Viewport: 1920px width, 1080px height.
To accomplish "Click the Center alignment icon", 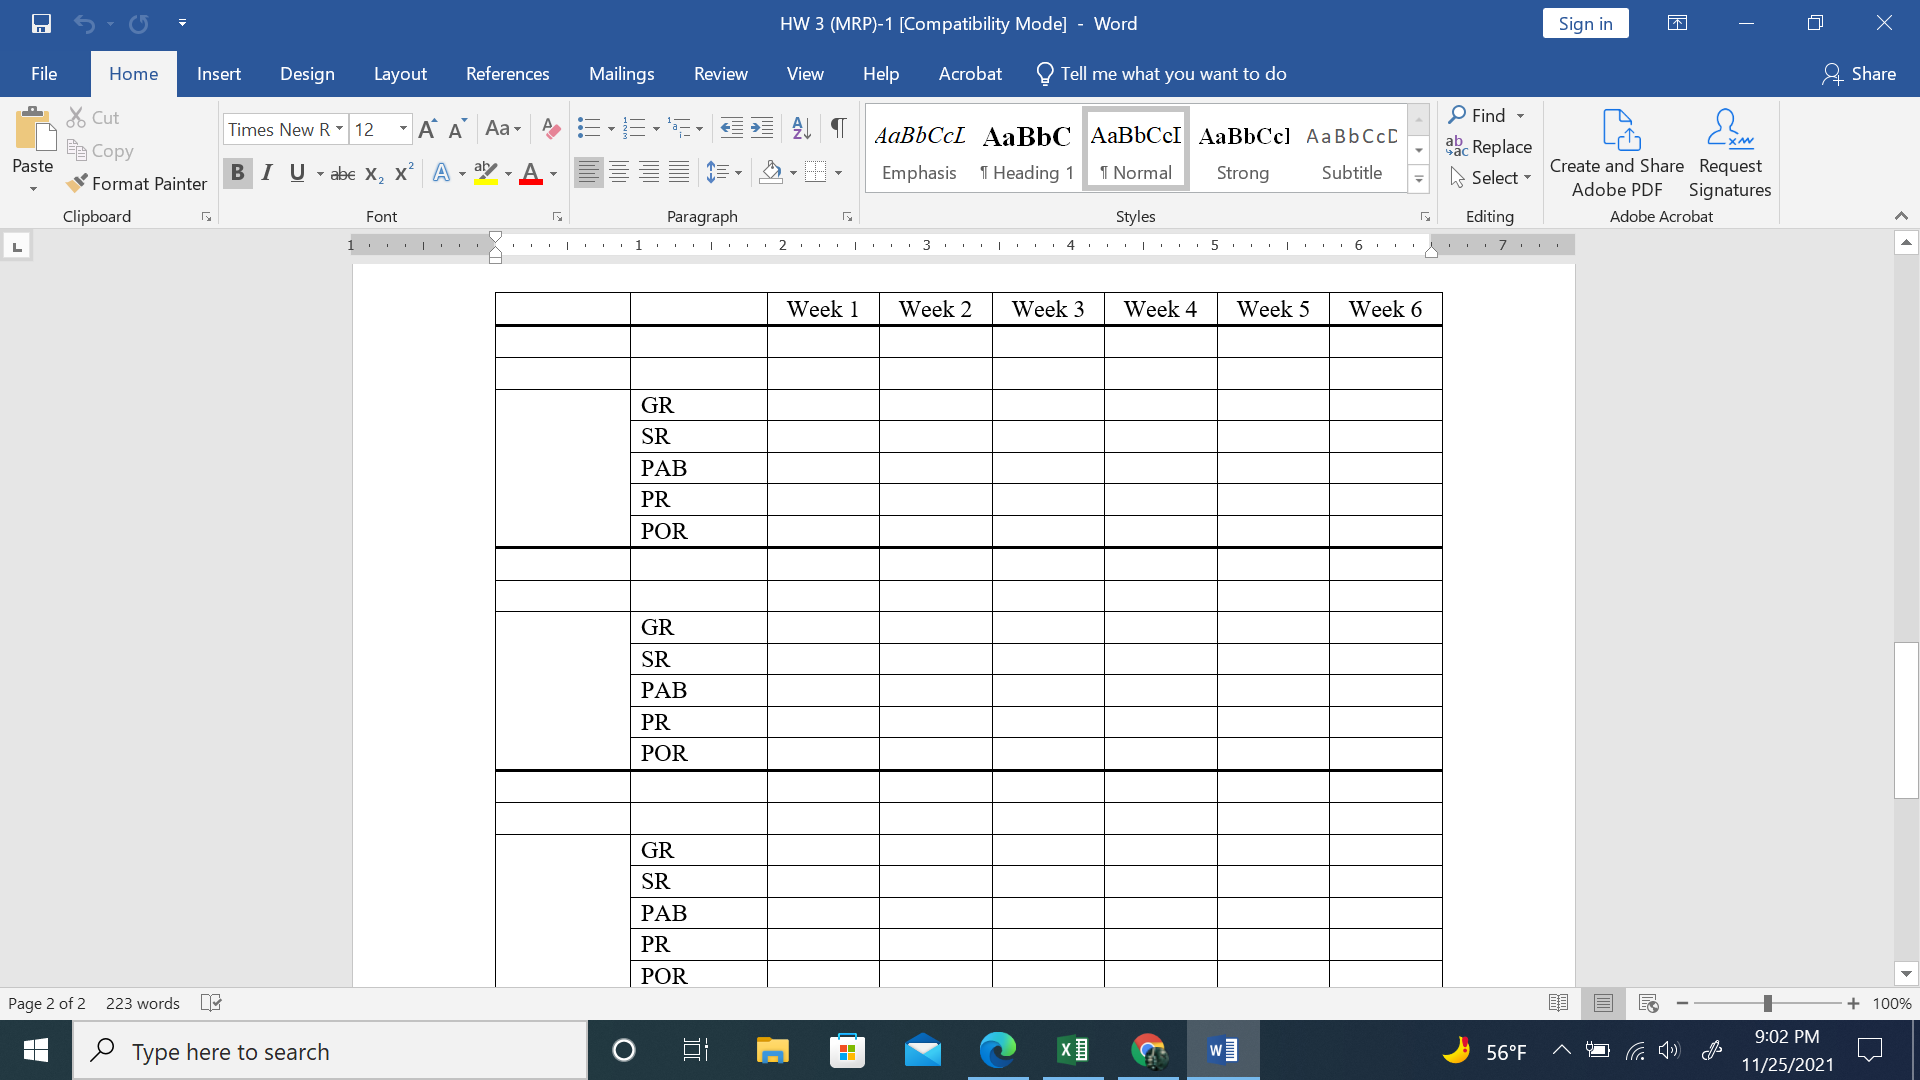I will 619,173.
